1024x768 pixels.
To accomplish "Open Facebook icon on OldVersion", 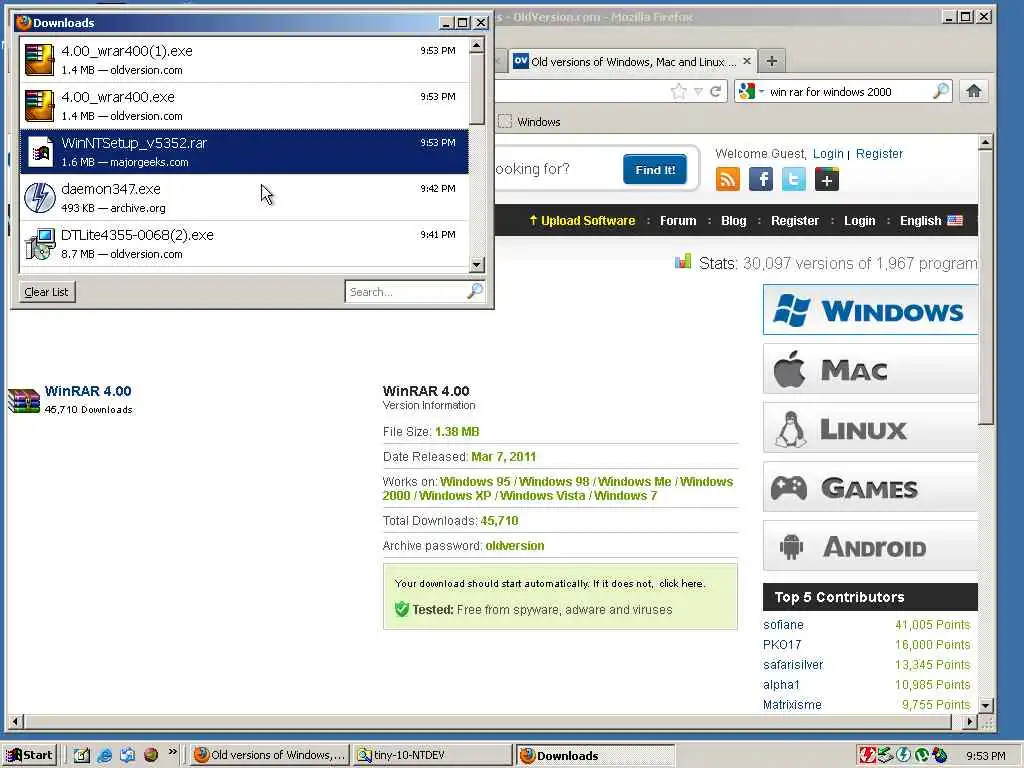I will [761, 179].
